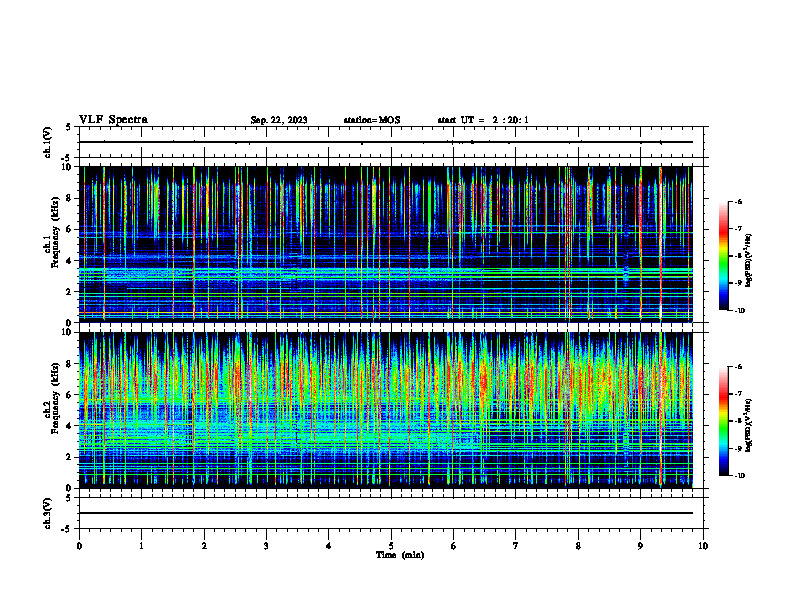Click the '8' kHz tick on ch.1 frequency axis
792x612 pixels.
69,198
